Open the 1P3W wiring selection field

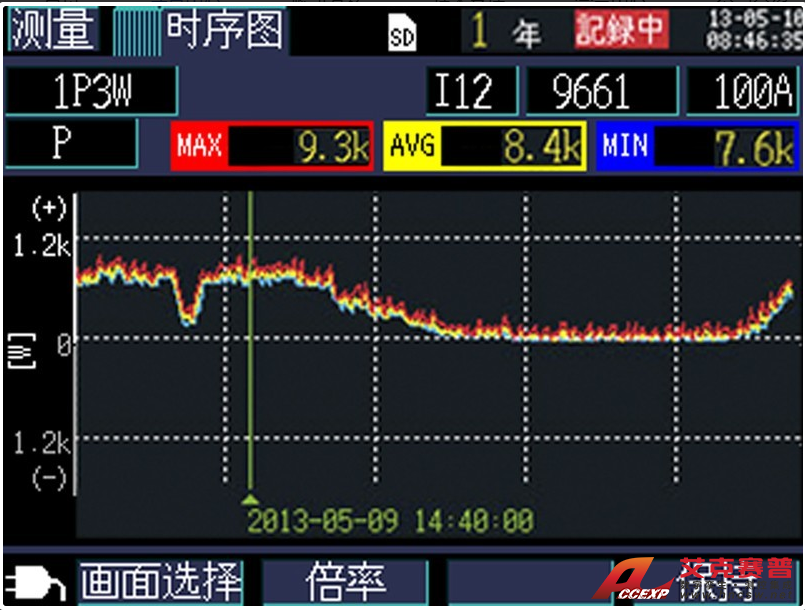90,92
